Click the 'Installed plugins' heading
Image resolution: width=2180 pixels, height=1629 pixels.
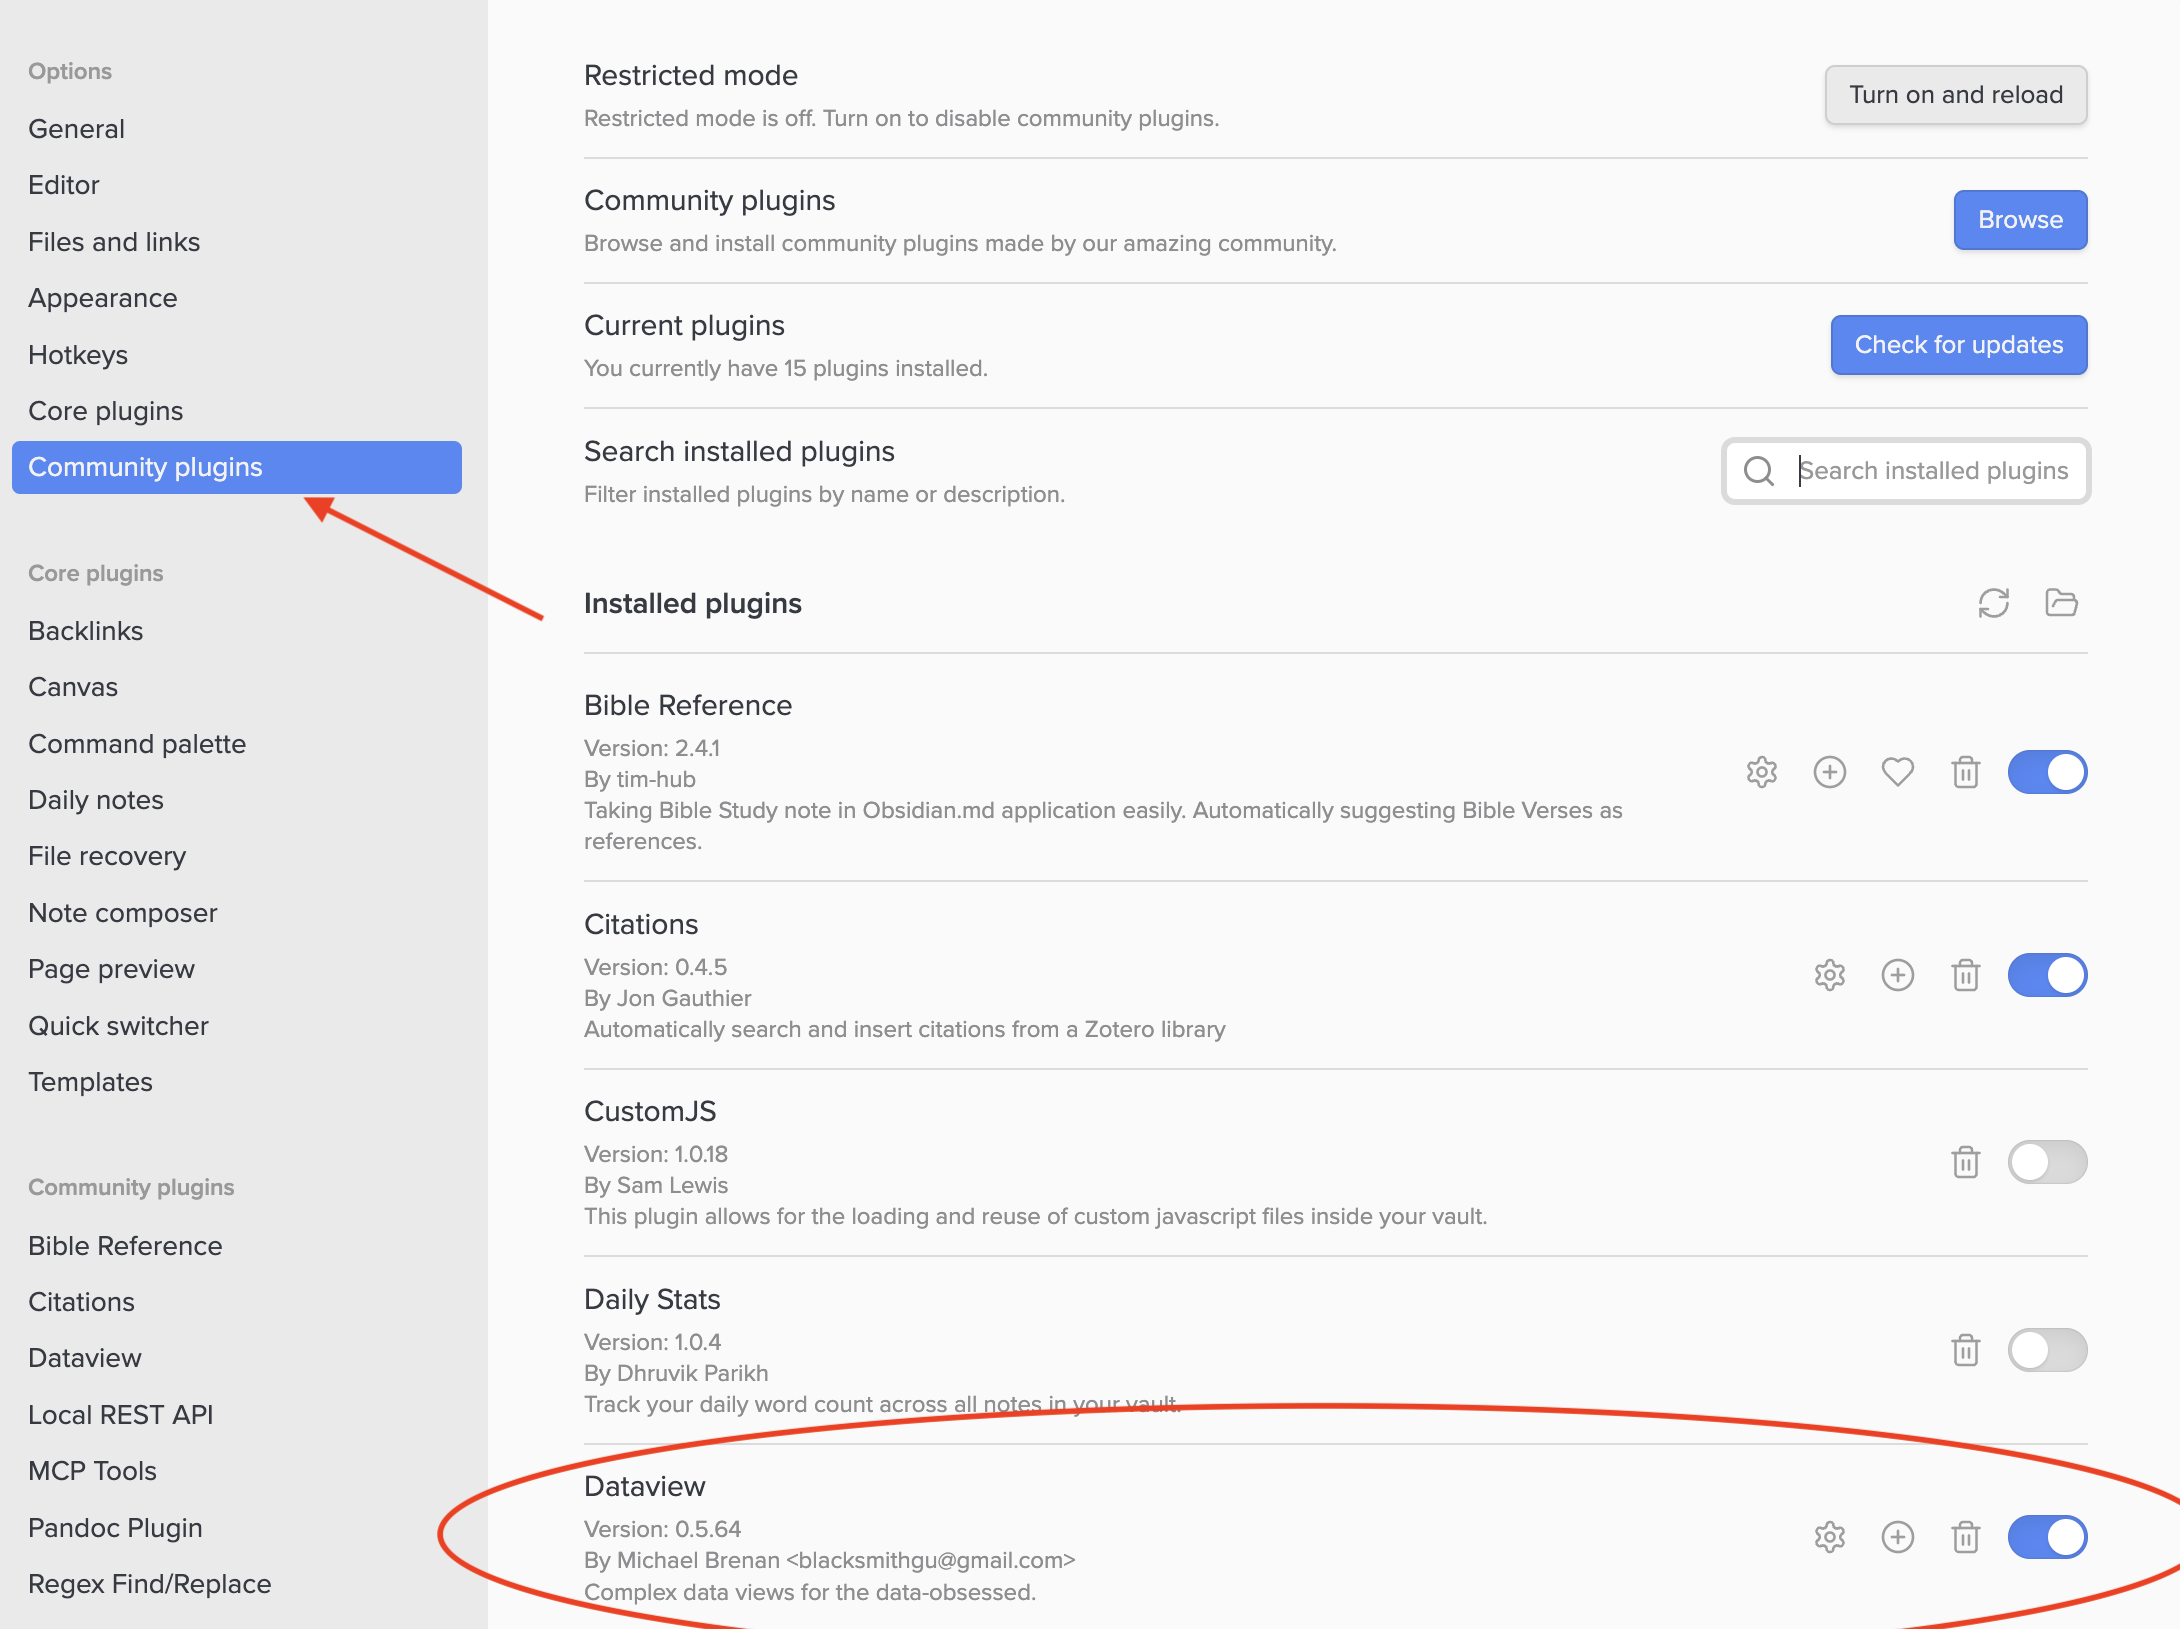click(x=693, y=603)
